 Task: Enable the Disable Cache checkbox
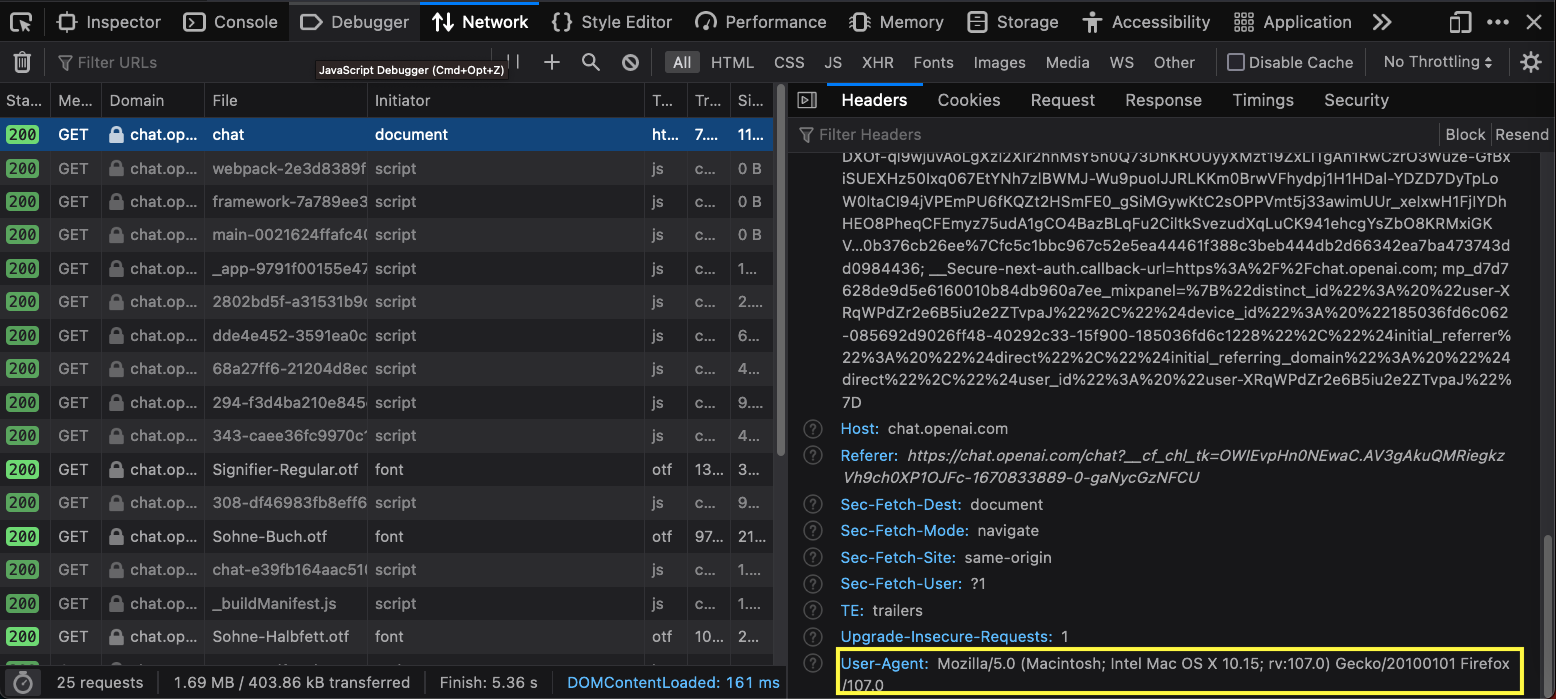pos(1236,62)
